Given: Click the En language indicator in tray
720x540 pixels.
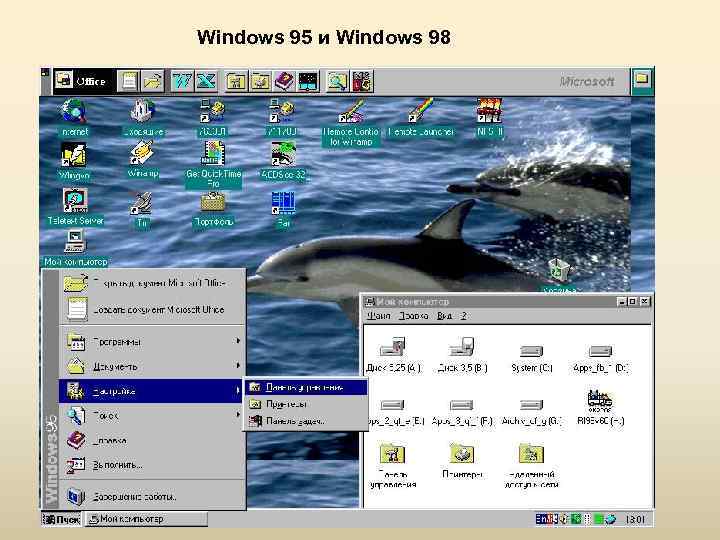Looking at the screenshot, I should (x=540, y=519).
